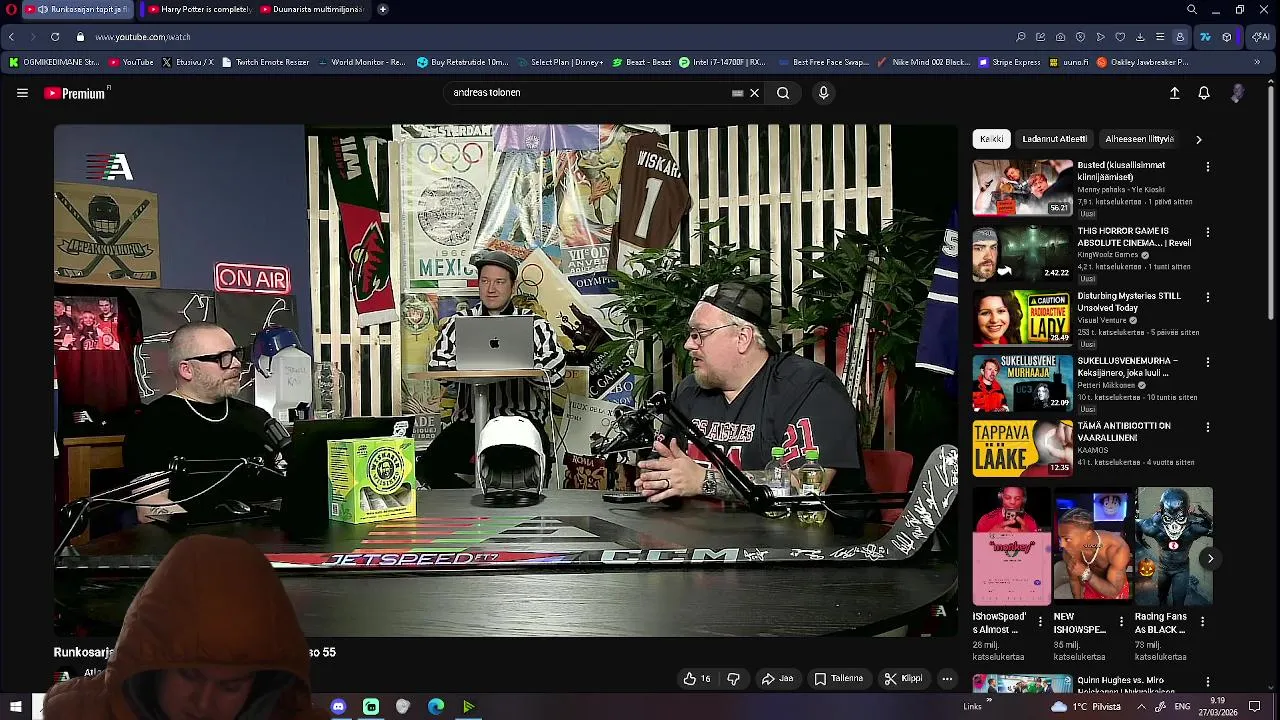The height and width of the screenshot is (720, 1280).
Task: Go to YouTube Premium home logo
Action: 77,93
